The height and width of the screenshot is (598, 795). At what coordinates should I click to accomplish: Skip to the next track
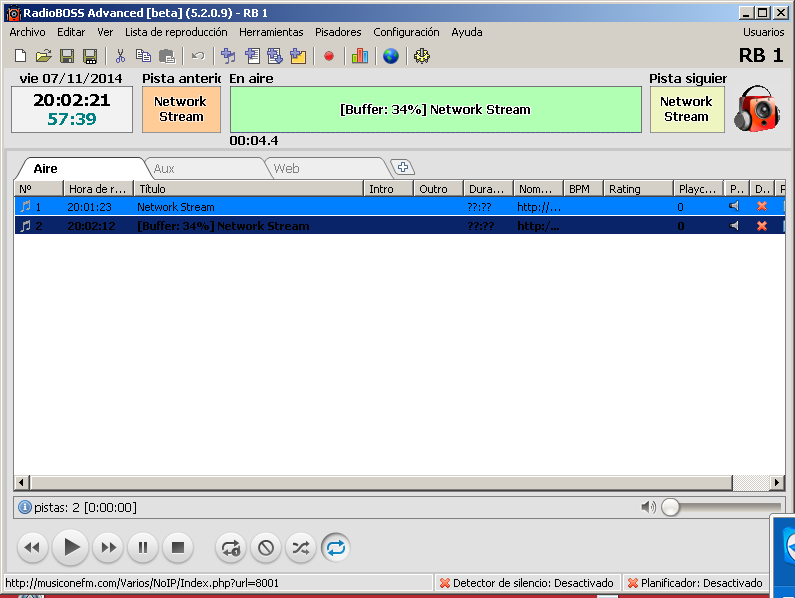pyautogui.click(x=108, y=548)
